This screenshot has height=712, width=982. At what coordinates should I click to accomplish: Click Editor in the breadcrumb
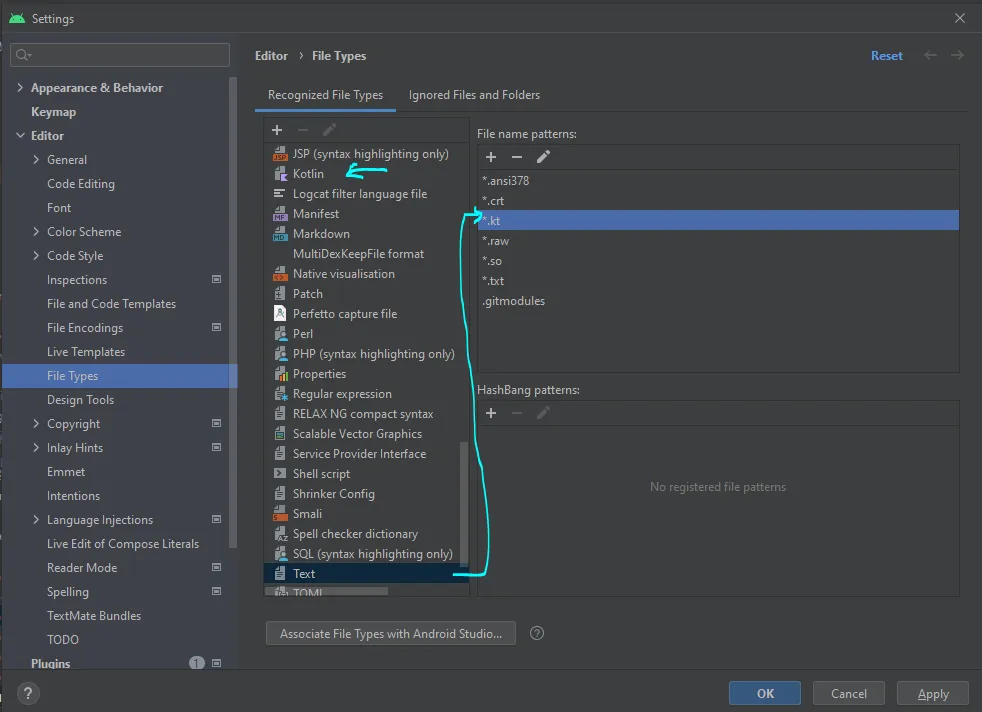coord(271,56)
